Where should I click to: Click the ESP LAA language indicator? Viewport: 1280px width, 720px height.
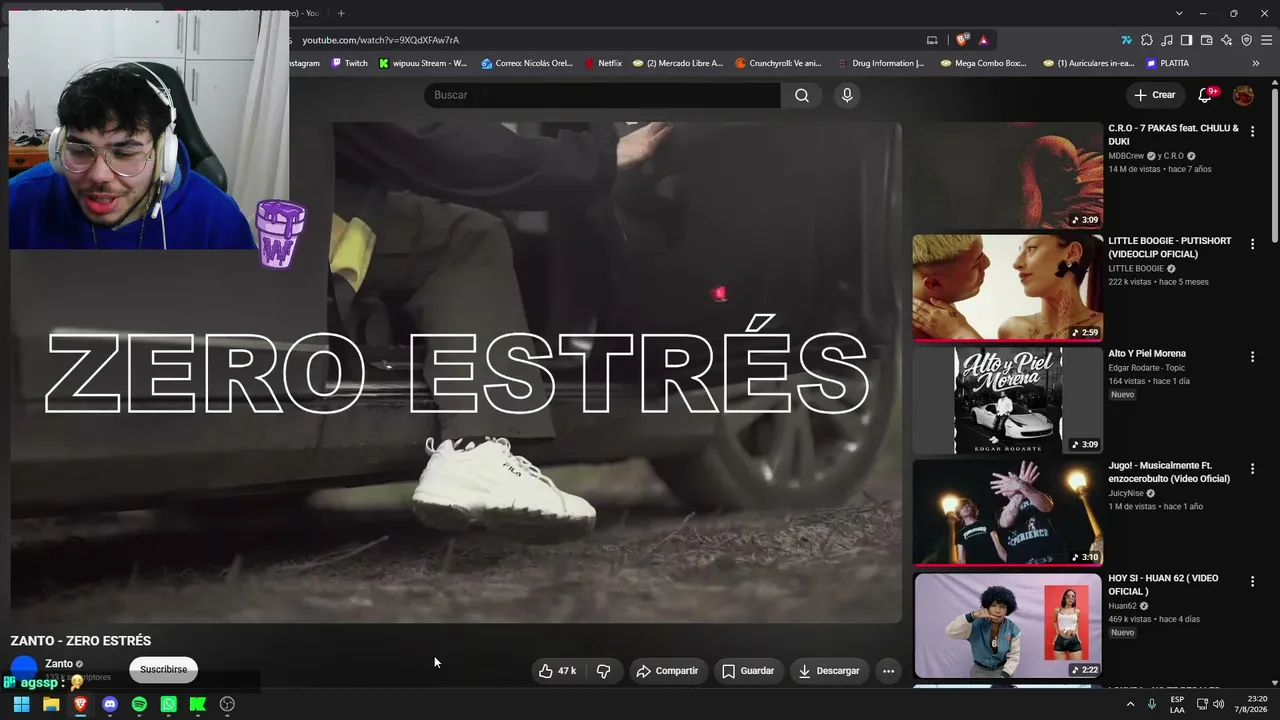pos(1177,704)
